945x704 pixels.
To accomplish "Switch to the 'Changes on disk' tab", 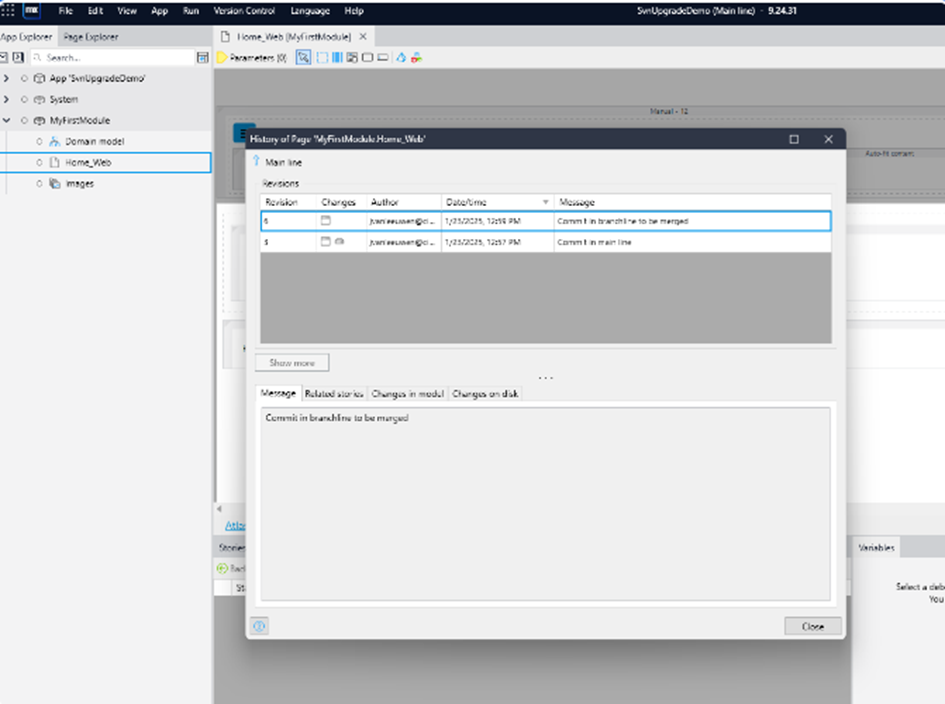I will (x=487, y=393).
